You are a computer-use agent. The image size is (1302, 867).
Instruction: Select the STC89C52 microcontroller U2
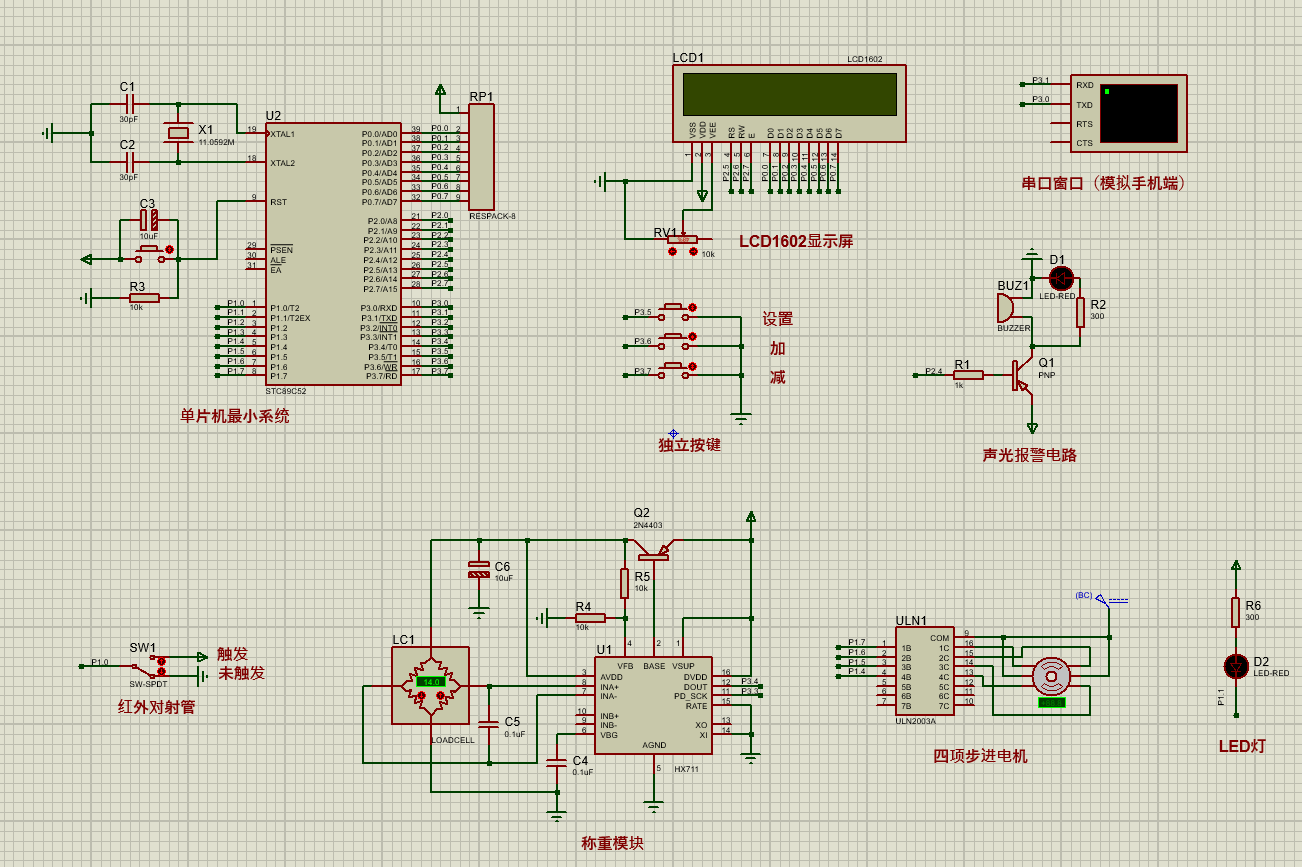click(x=332, y=254)
